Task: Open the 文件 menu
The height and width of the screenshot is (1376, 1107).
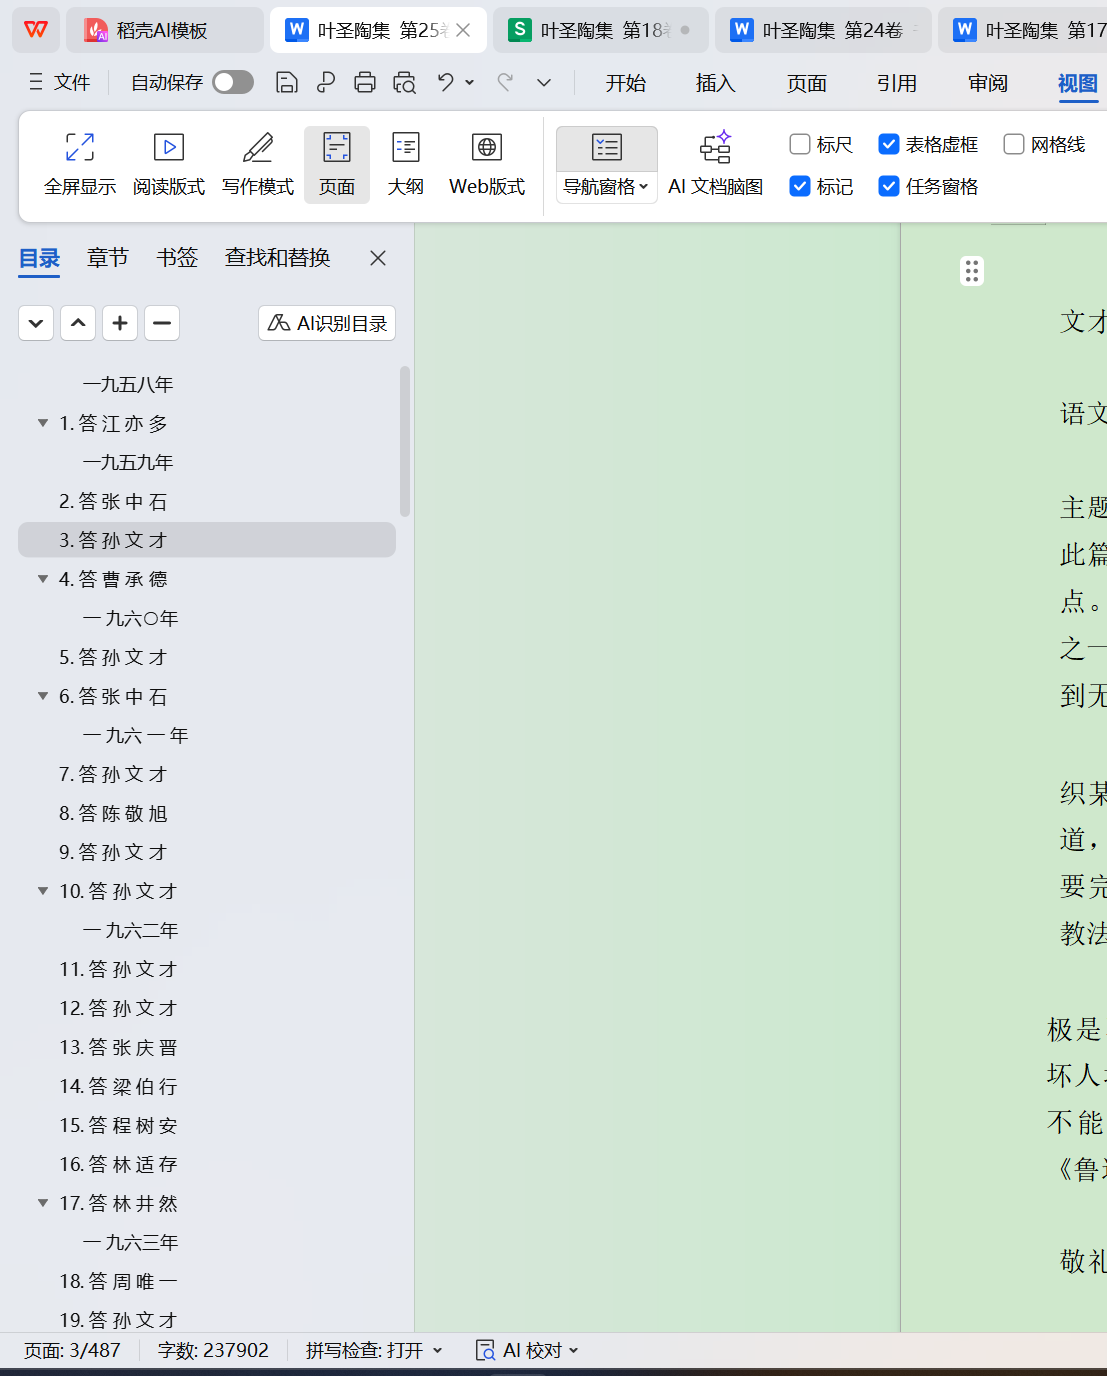Action: (x=60, y=82)
